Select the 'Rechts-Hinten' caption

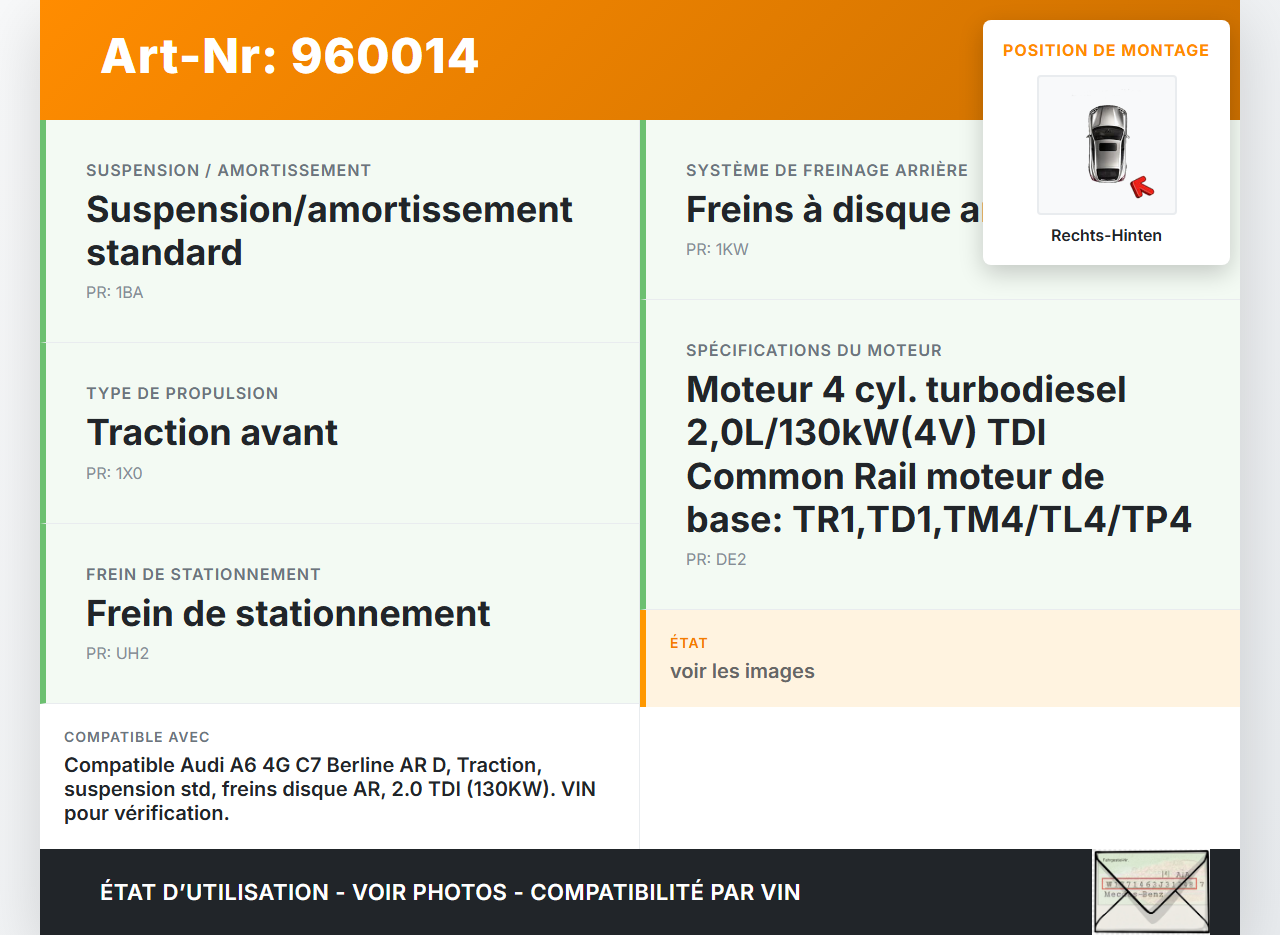coord(1106,236)
